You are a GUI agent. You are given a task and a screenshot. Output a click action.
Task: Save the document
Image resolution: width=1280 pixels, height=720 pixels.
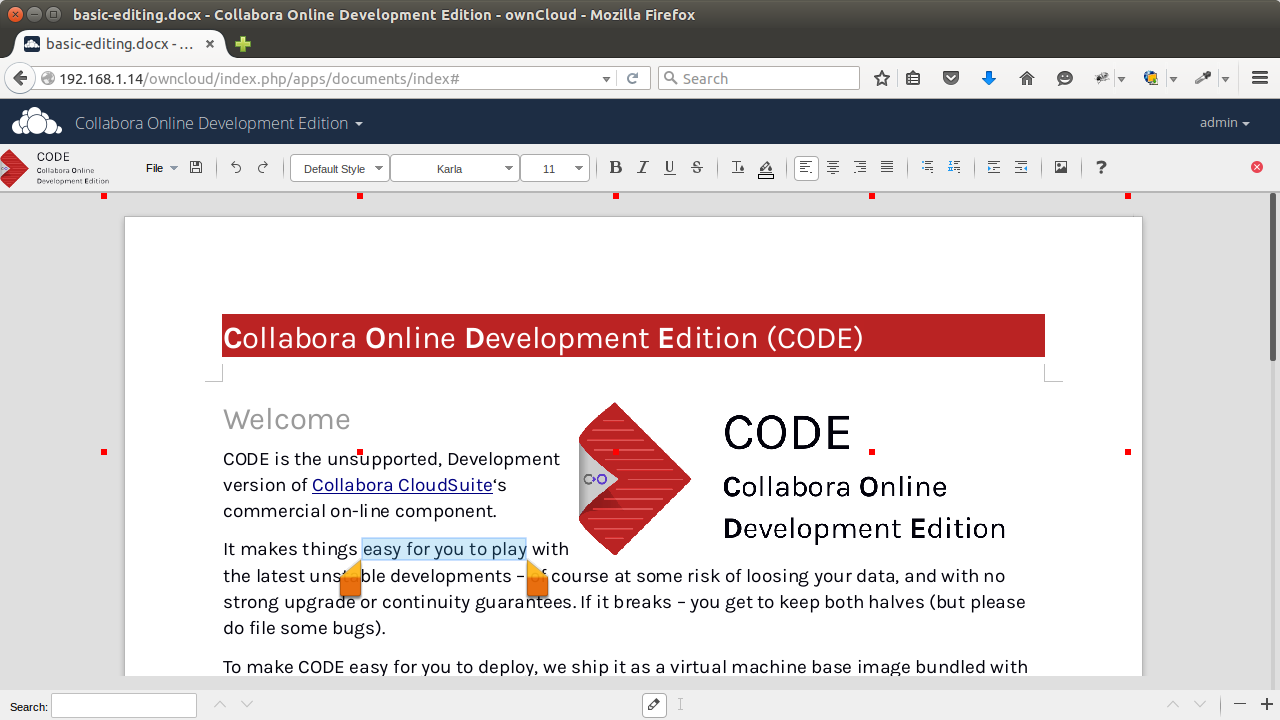tap(196, 167)
